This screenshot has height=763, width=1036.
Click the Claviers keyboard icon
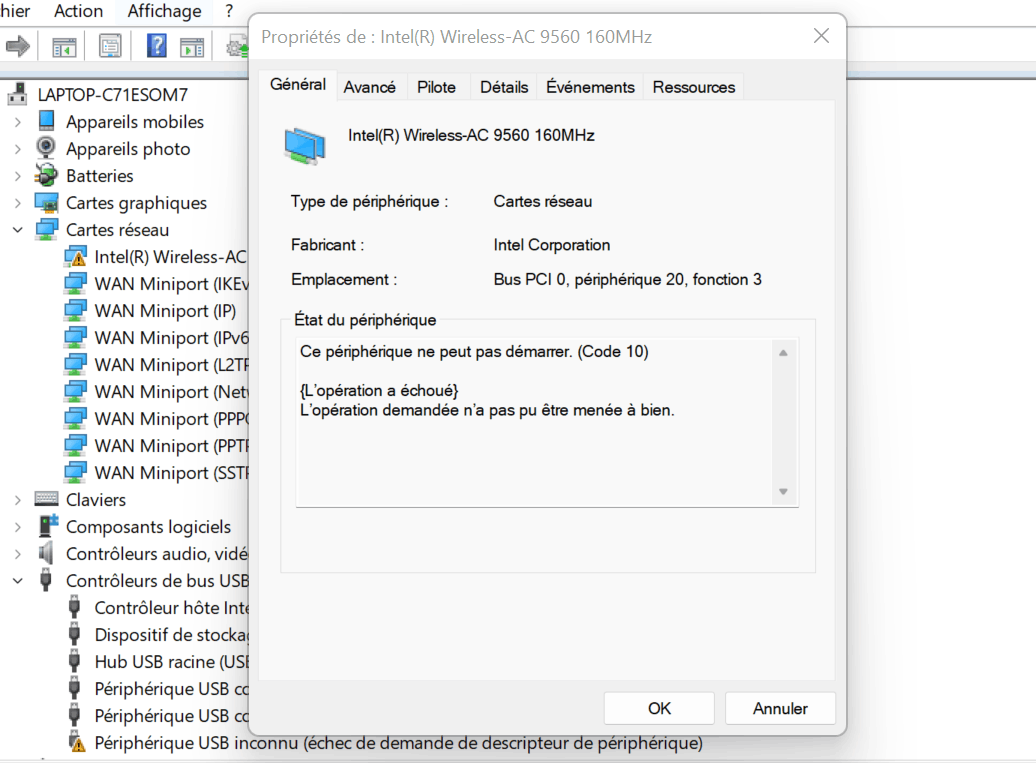coord(46,499)
